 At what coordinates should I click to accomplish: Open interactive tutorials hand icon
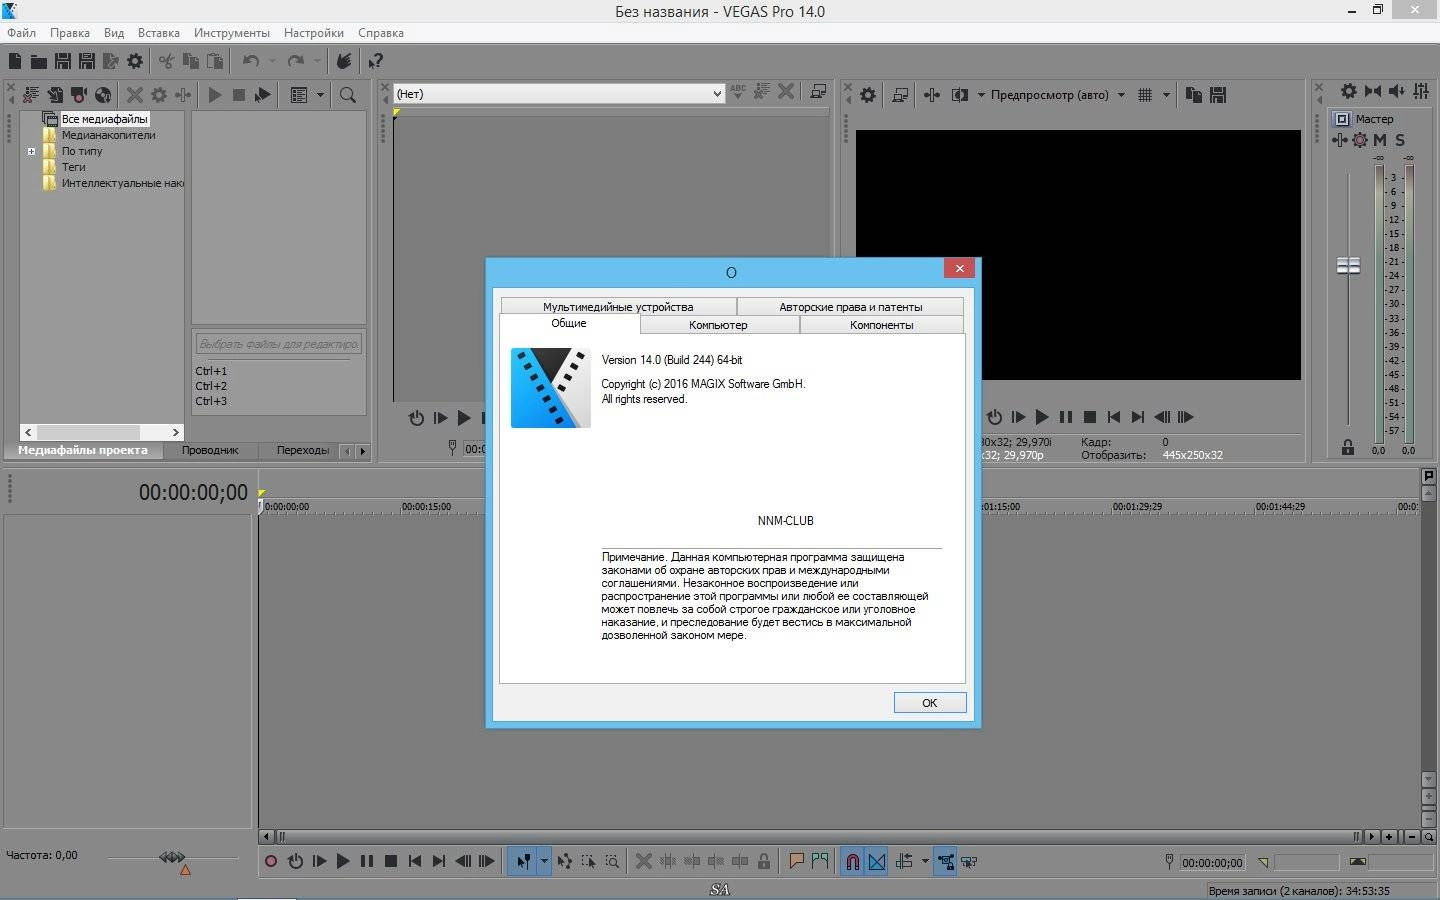(344, 61)
